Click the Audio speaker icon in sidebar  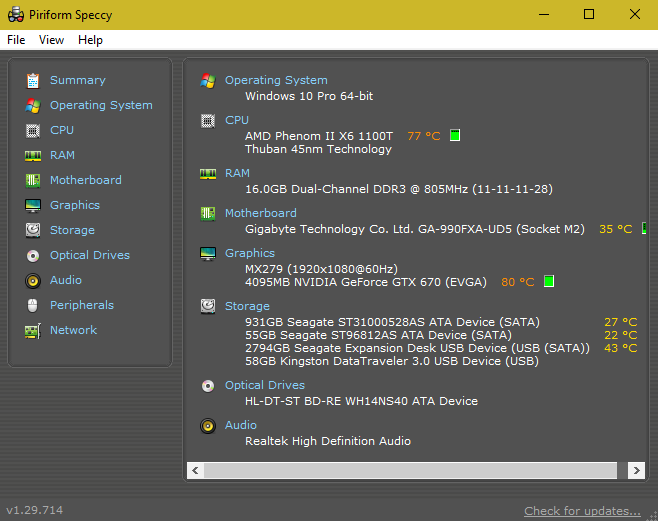coord(33,280)
